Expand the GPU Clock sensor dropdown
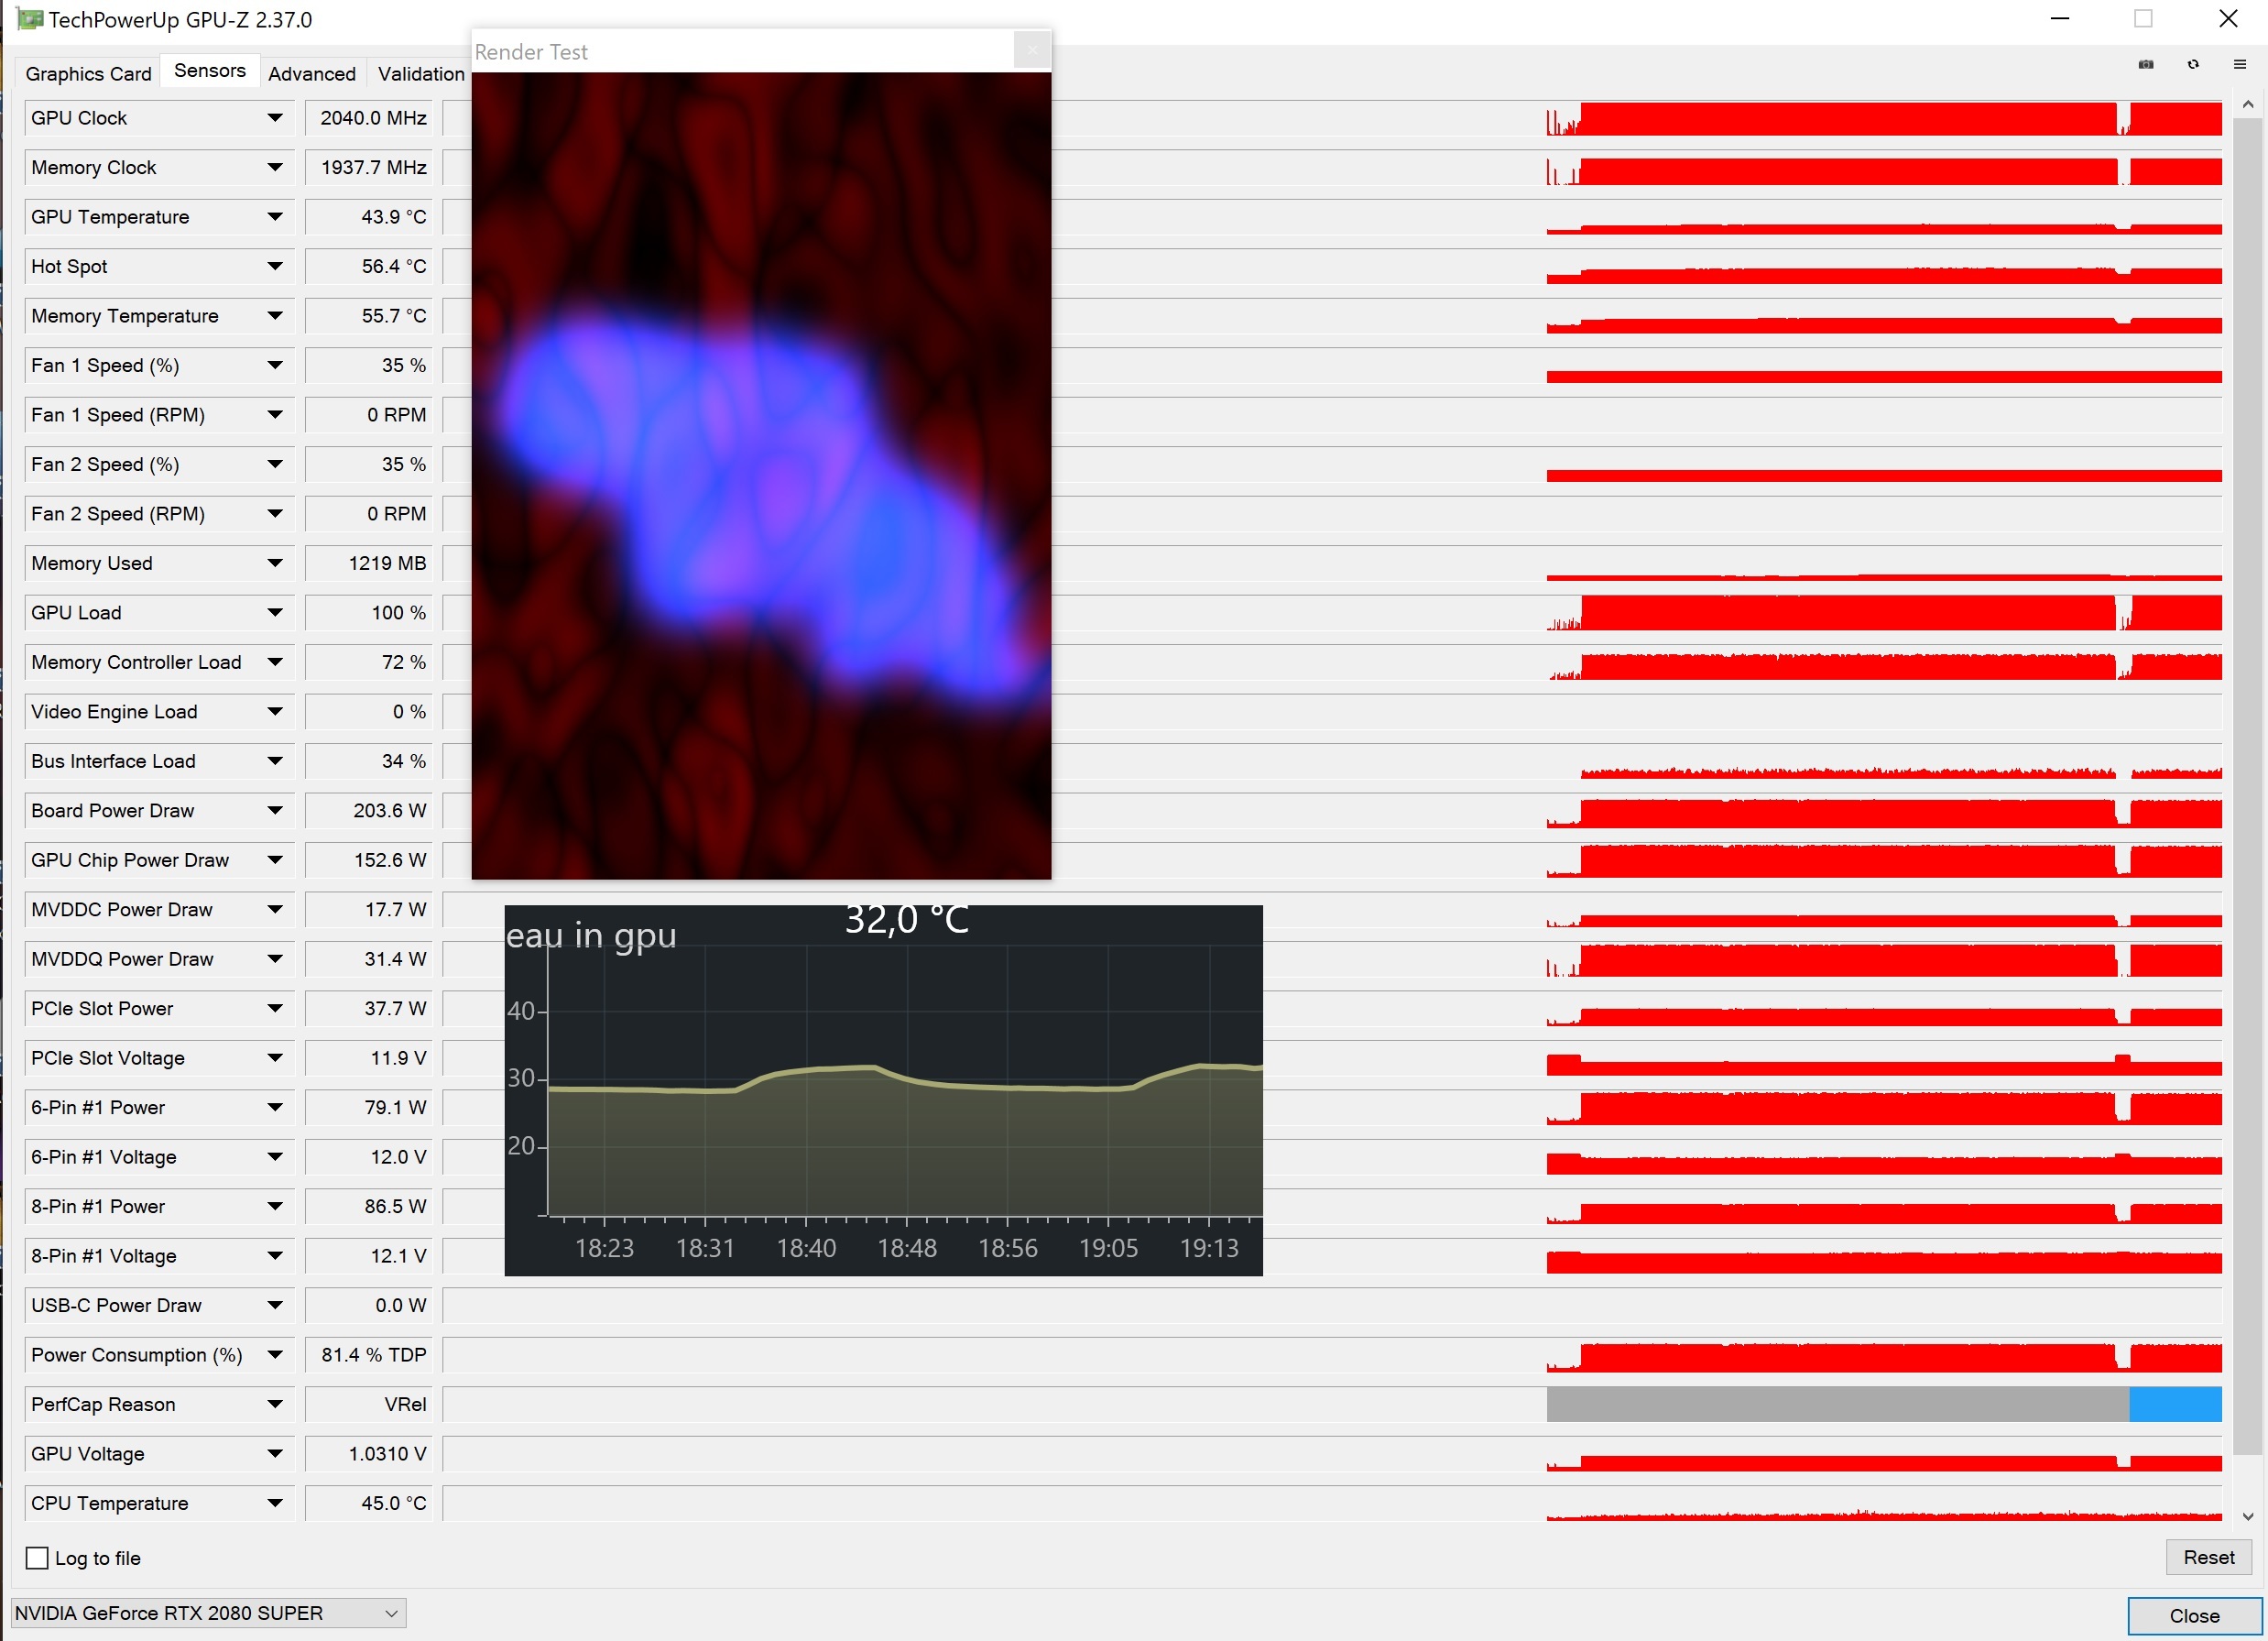The image size is (2268, 1641). [x=275, y=118]
